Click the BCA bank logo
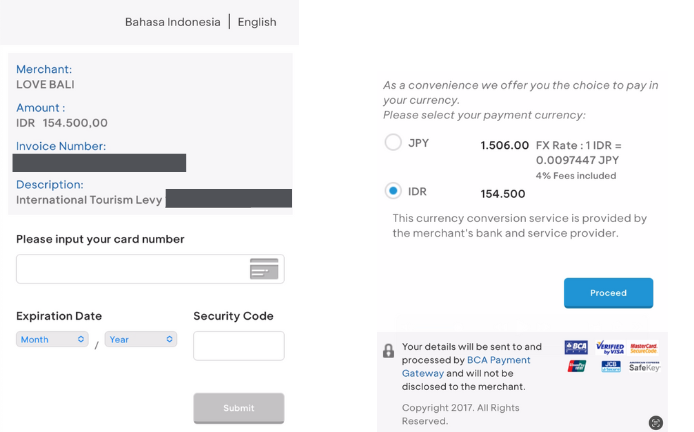 click(x=577, y=348)
